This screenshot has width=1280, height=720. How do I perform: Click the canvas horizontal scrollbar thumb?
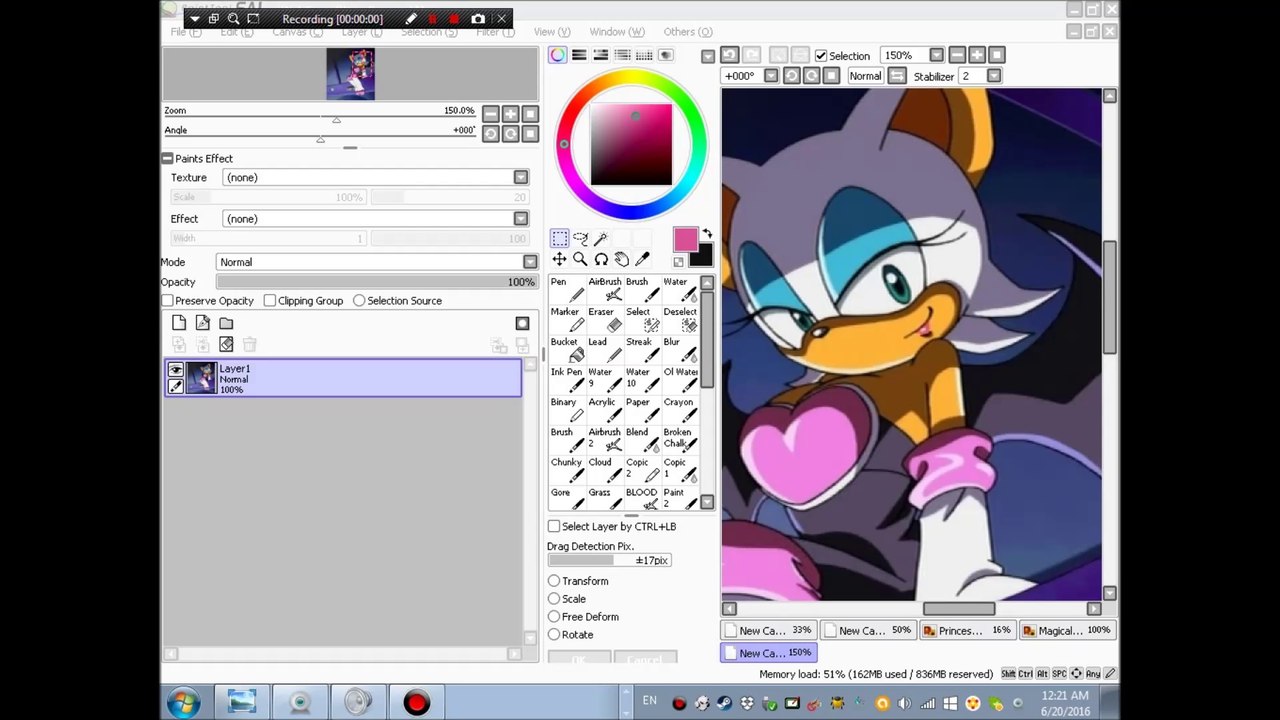click(x=959, y=608)
